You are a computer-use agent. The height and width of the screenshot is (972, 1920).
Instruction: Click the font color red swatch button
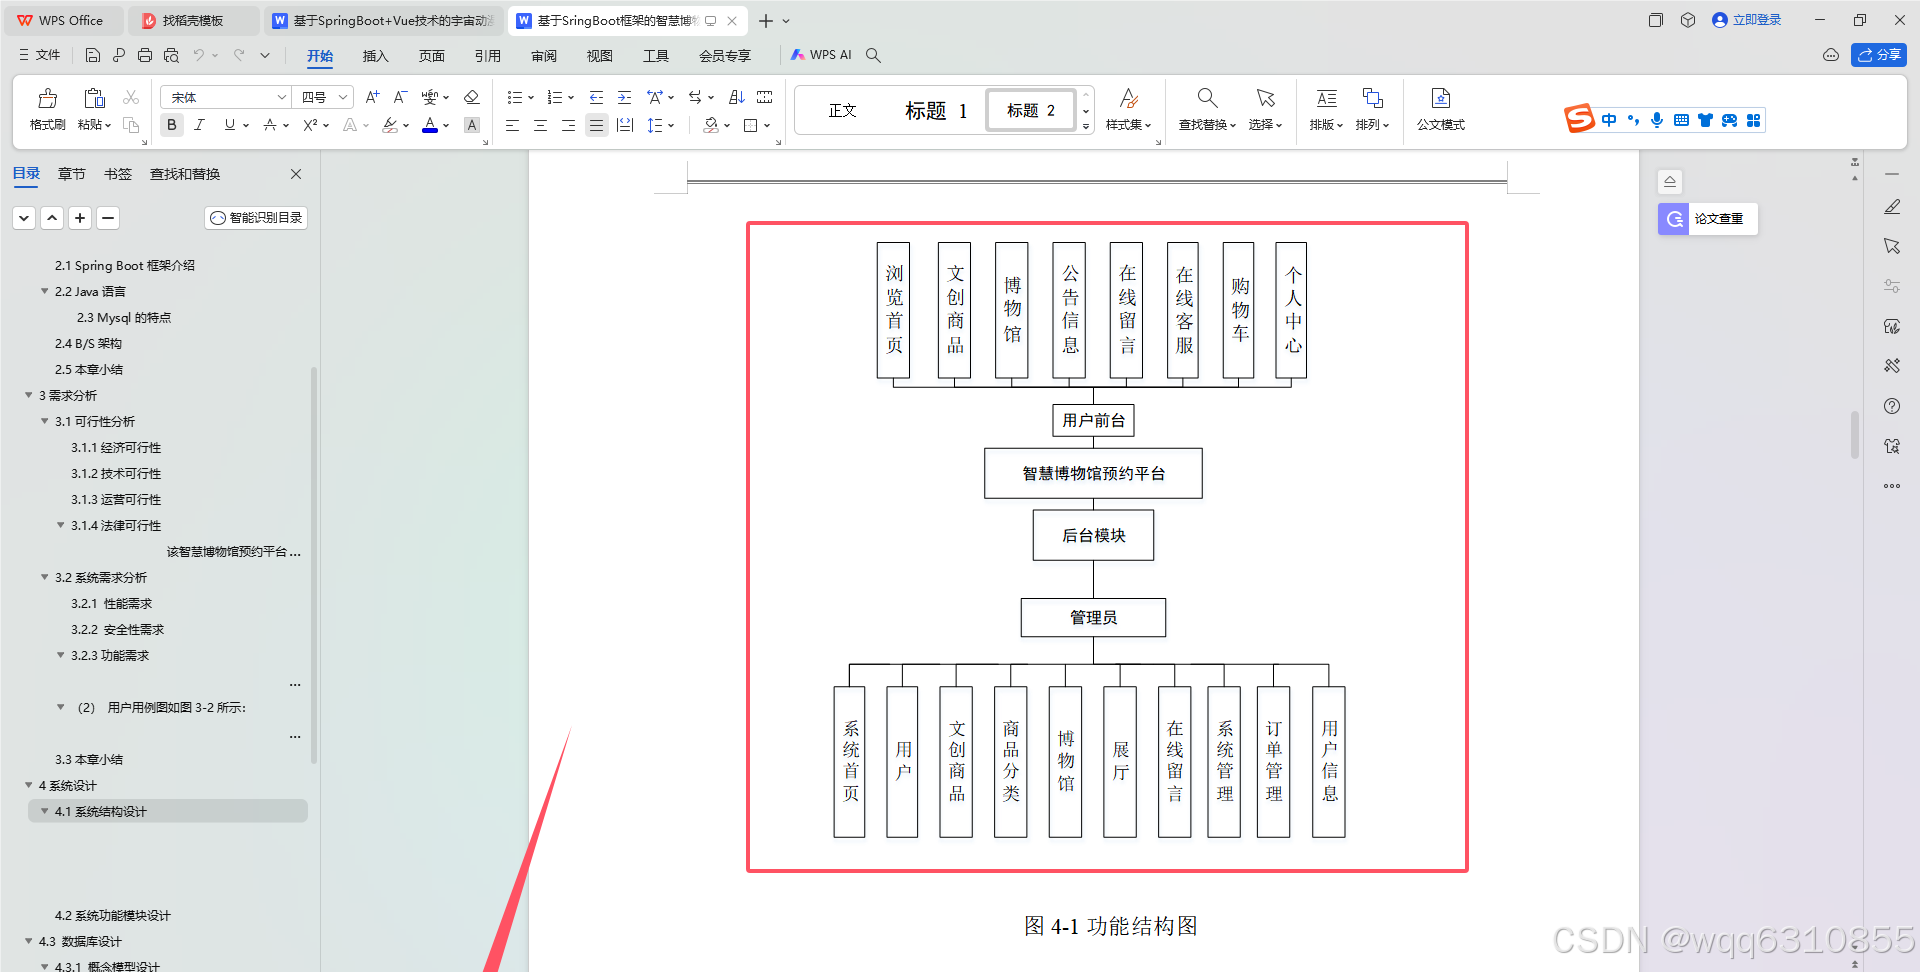(x=430, y=125)
